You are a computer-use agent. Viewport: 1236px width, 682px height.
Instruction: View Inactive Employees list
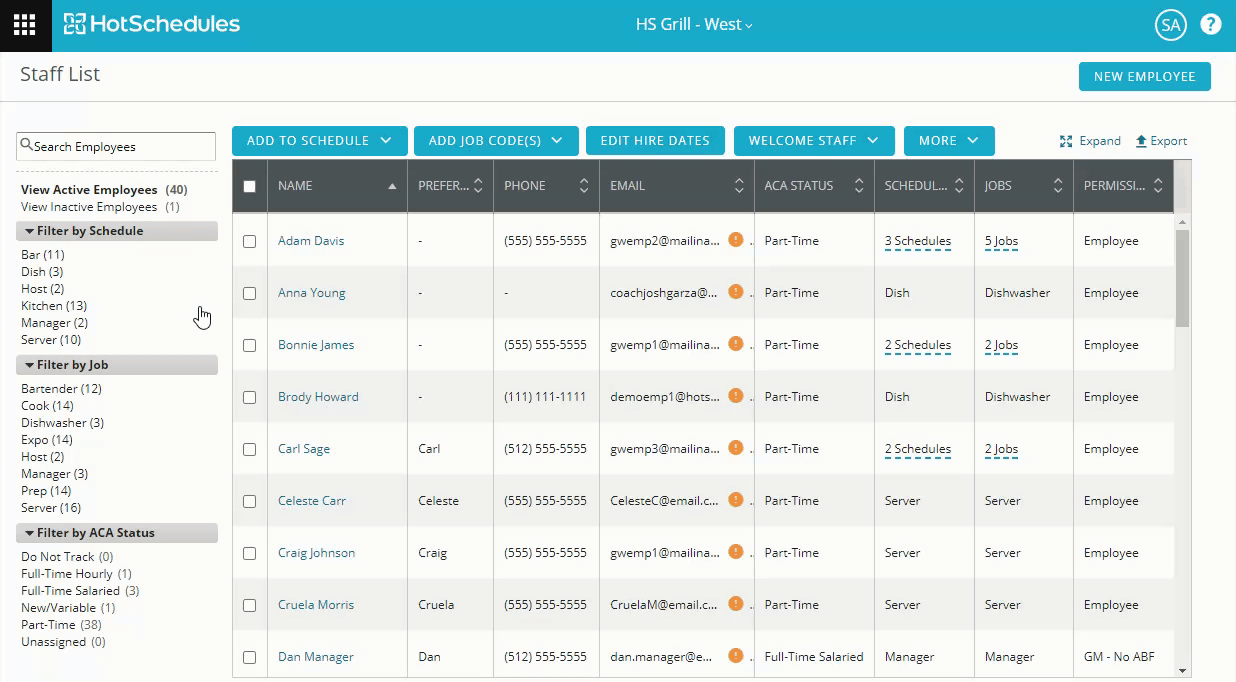pyautogui.click(x=89, y=207)
